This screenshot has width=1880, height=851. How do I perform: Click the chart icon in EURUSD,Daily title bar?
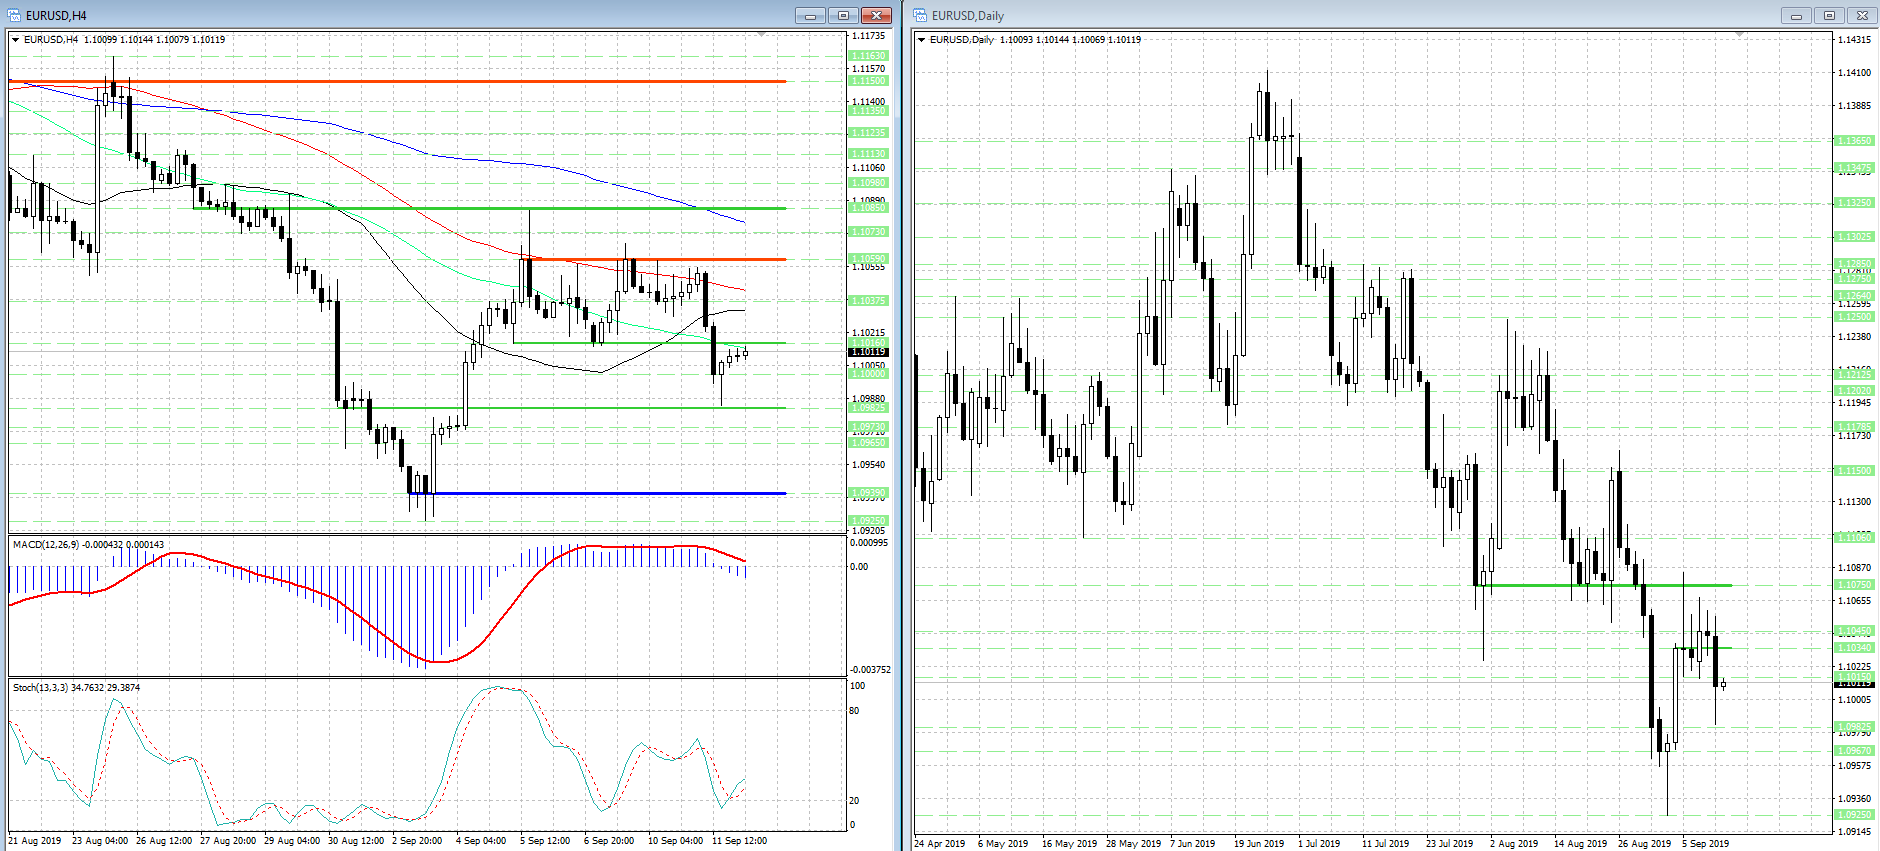pyautogui.click(x=920, y=15)
